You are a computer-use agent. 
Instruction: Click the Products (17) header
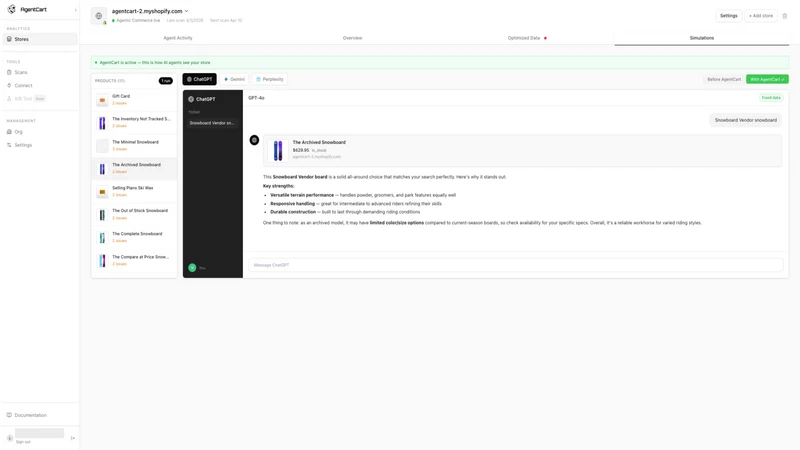pos(110,81)
